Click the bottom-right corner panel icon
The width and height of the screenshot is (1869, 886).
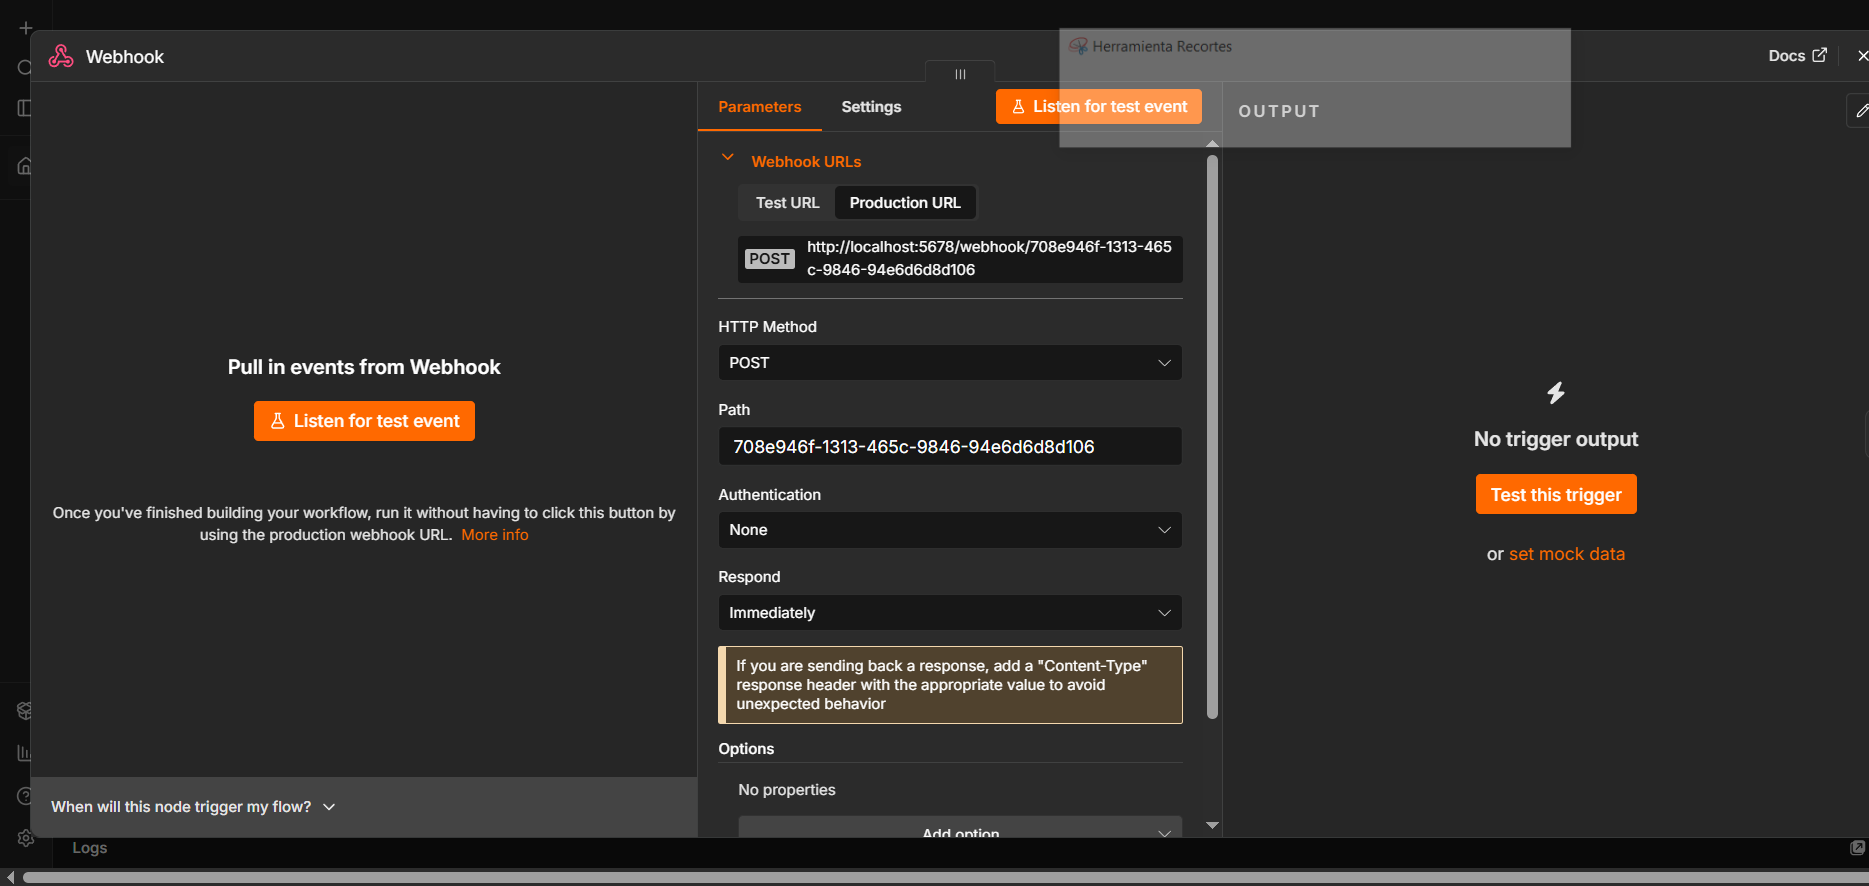click(x=1858, y=848)
